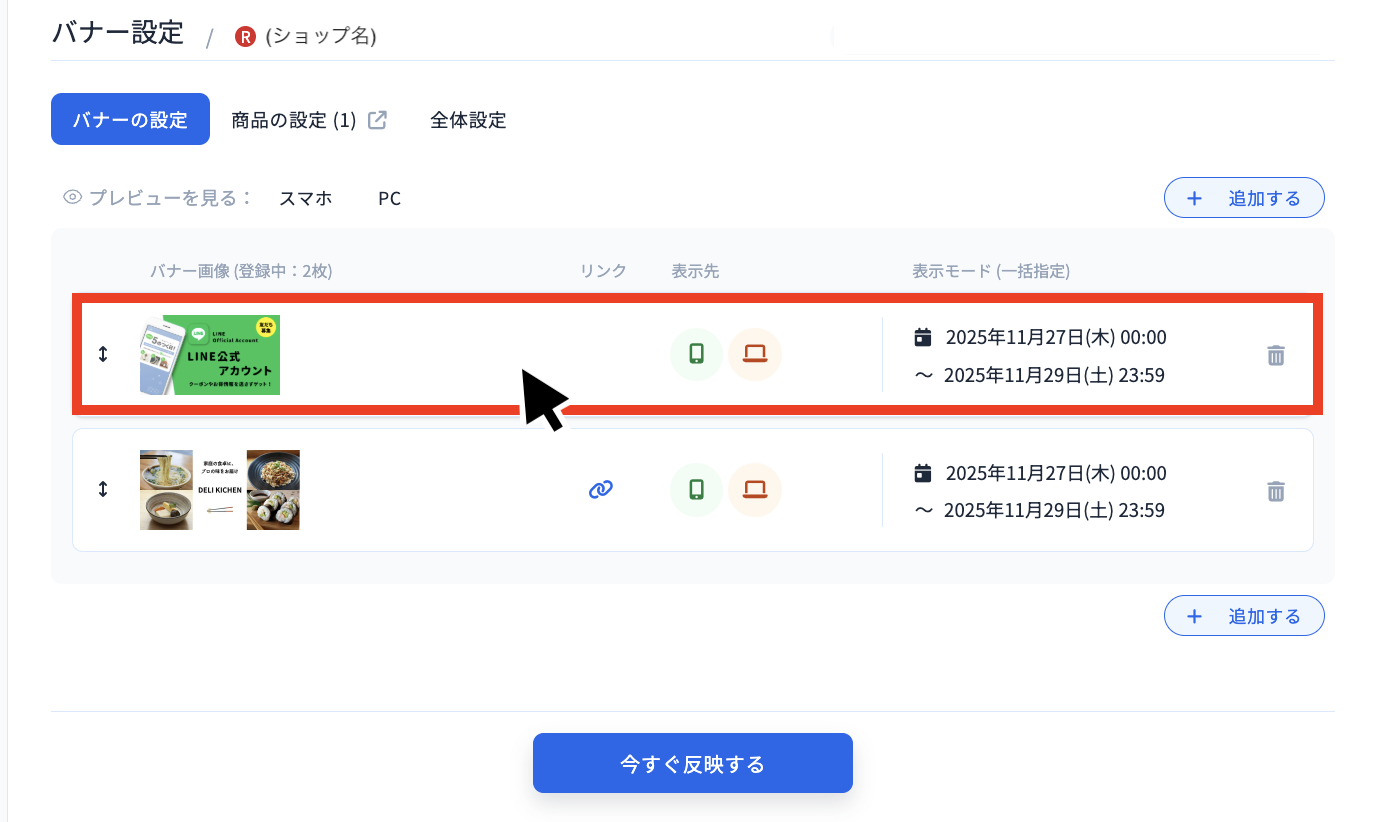Switch to the 全体設定 tab
The image size is (1374, 822).
pyautogui.click(x=468, y=120)
